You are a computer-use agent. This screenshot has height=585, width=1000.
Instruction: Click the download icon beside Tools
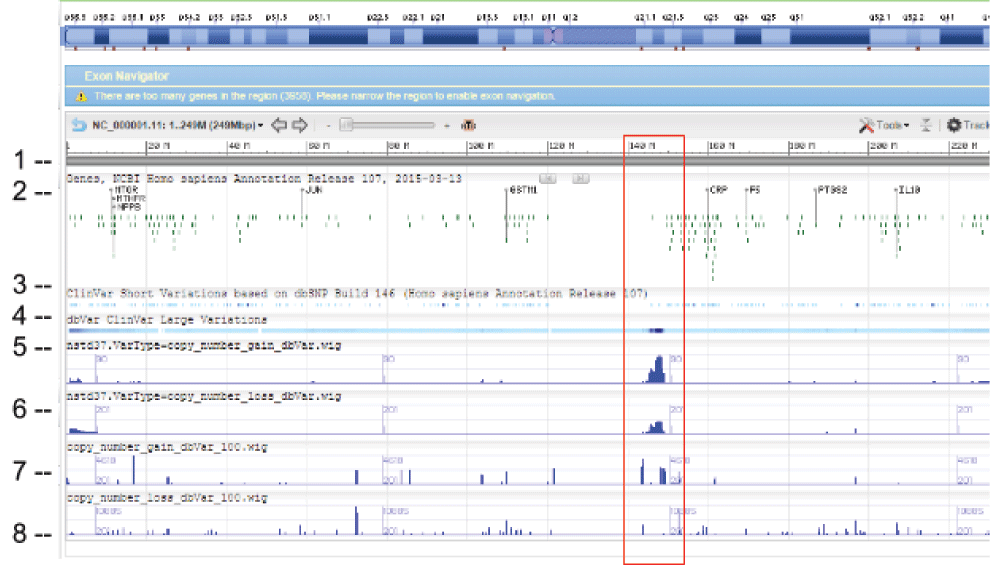[926, 126]
